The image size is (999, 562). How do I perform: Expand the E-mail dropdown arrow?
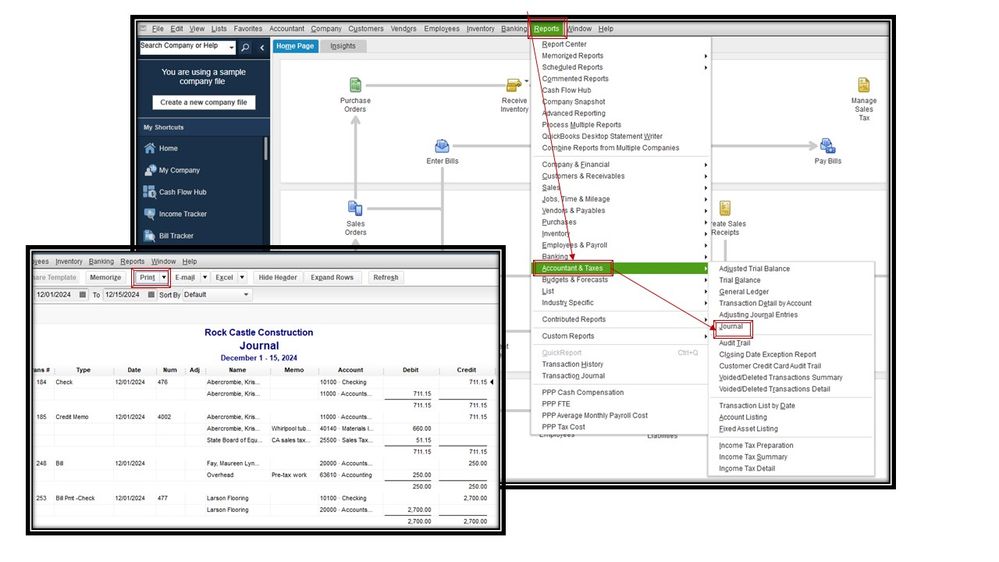point(205,277)
